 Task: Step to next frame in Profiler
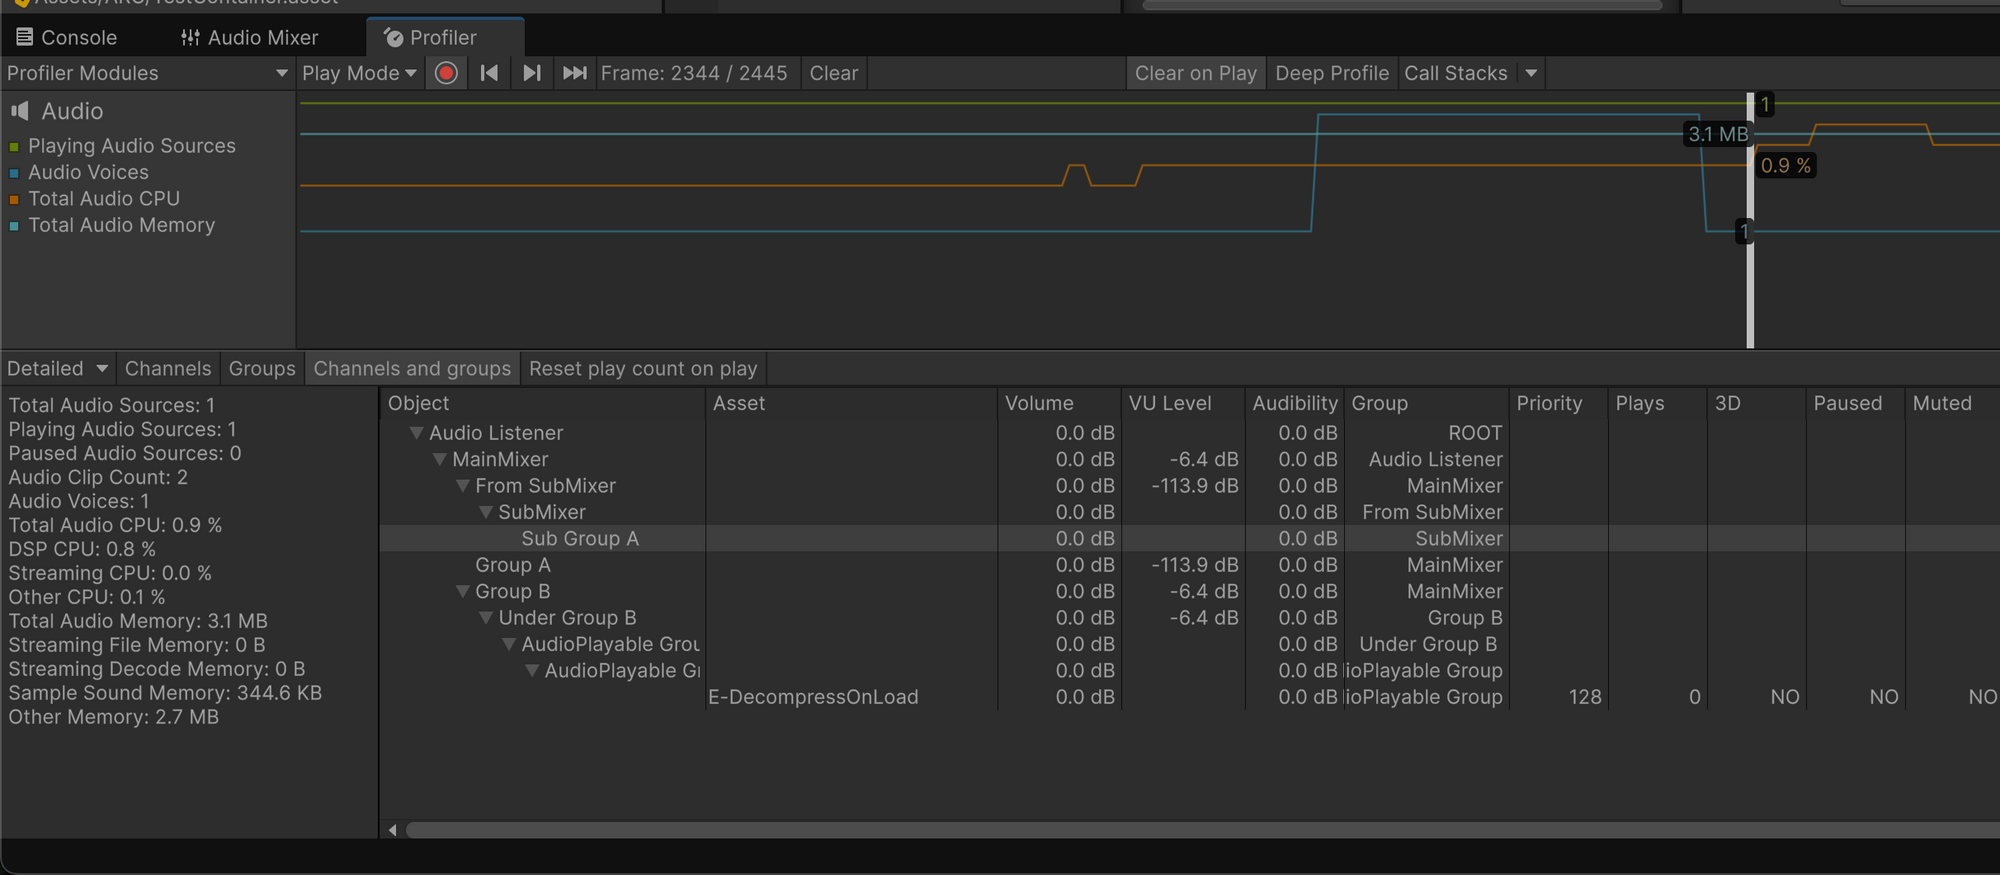coord(532,73)
